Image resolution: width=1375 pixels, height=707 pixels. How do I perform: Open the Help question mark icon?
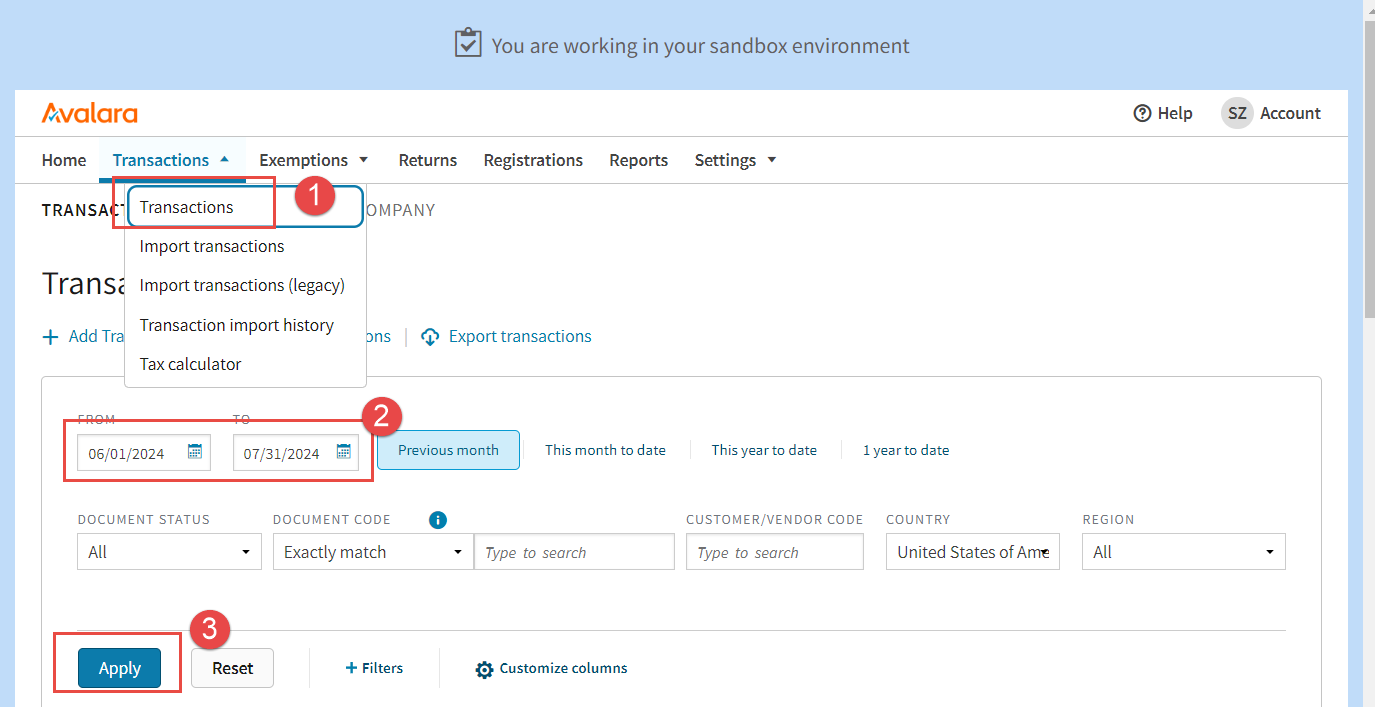(1142, 113)
